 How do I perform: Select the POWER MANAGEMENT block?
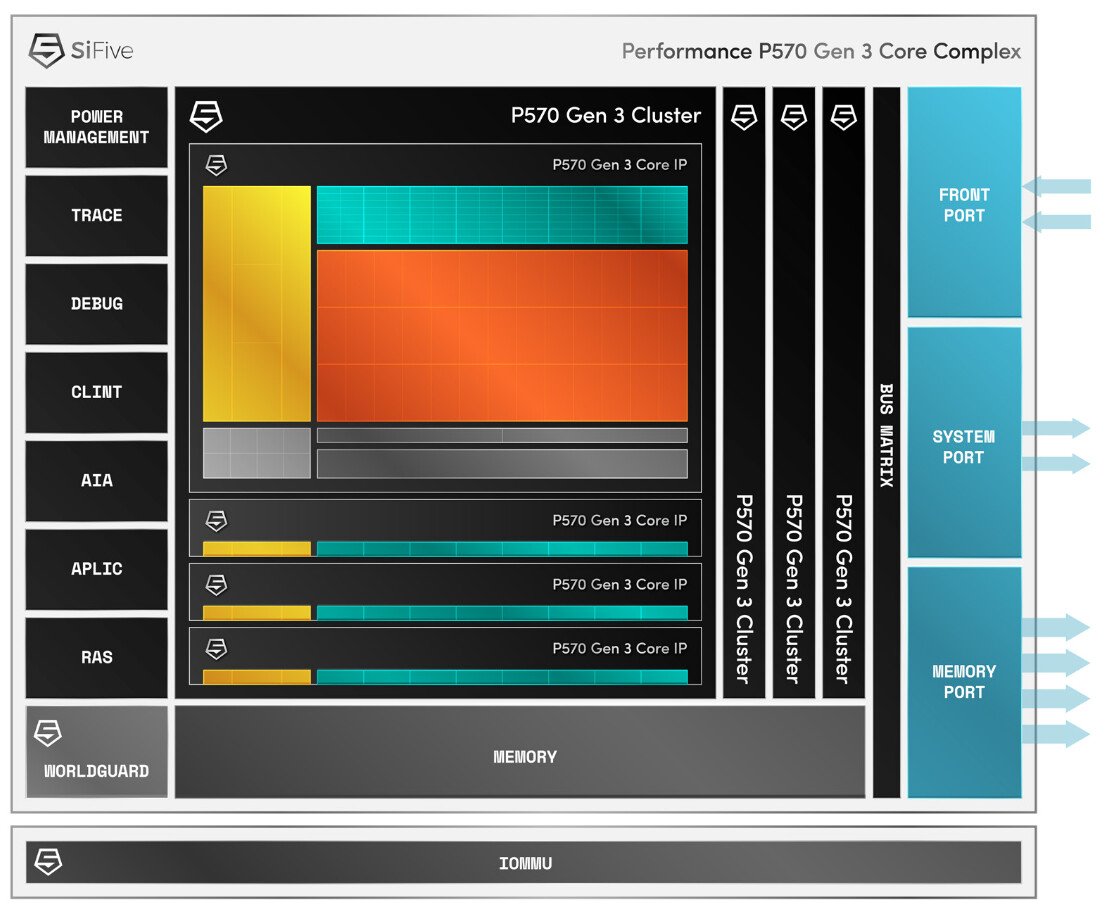pyautogui.click(x=97, y=127)
